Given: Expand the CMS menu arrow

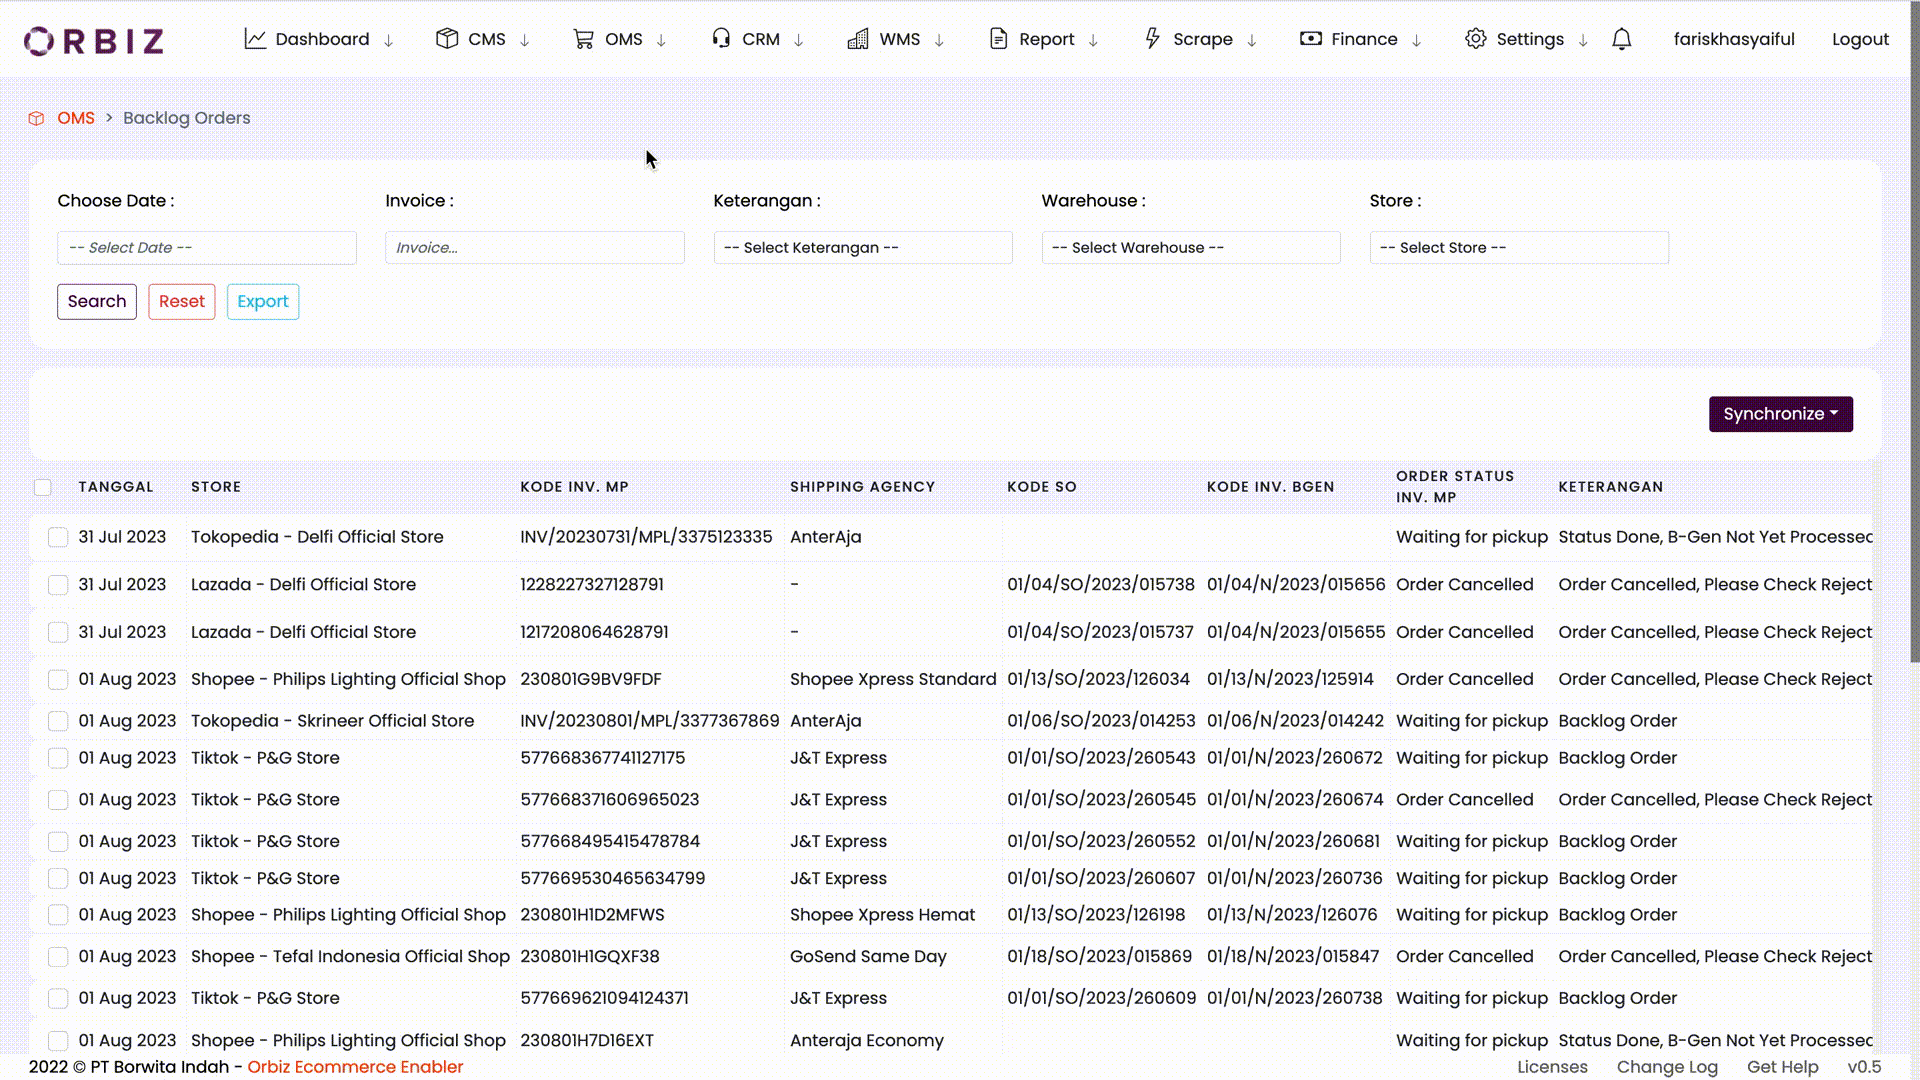Looking at the screenshot, I should pyautogui.click(x=525, y=40).
